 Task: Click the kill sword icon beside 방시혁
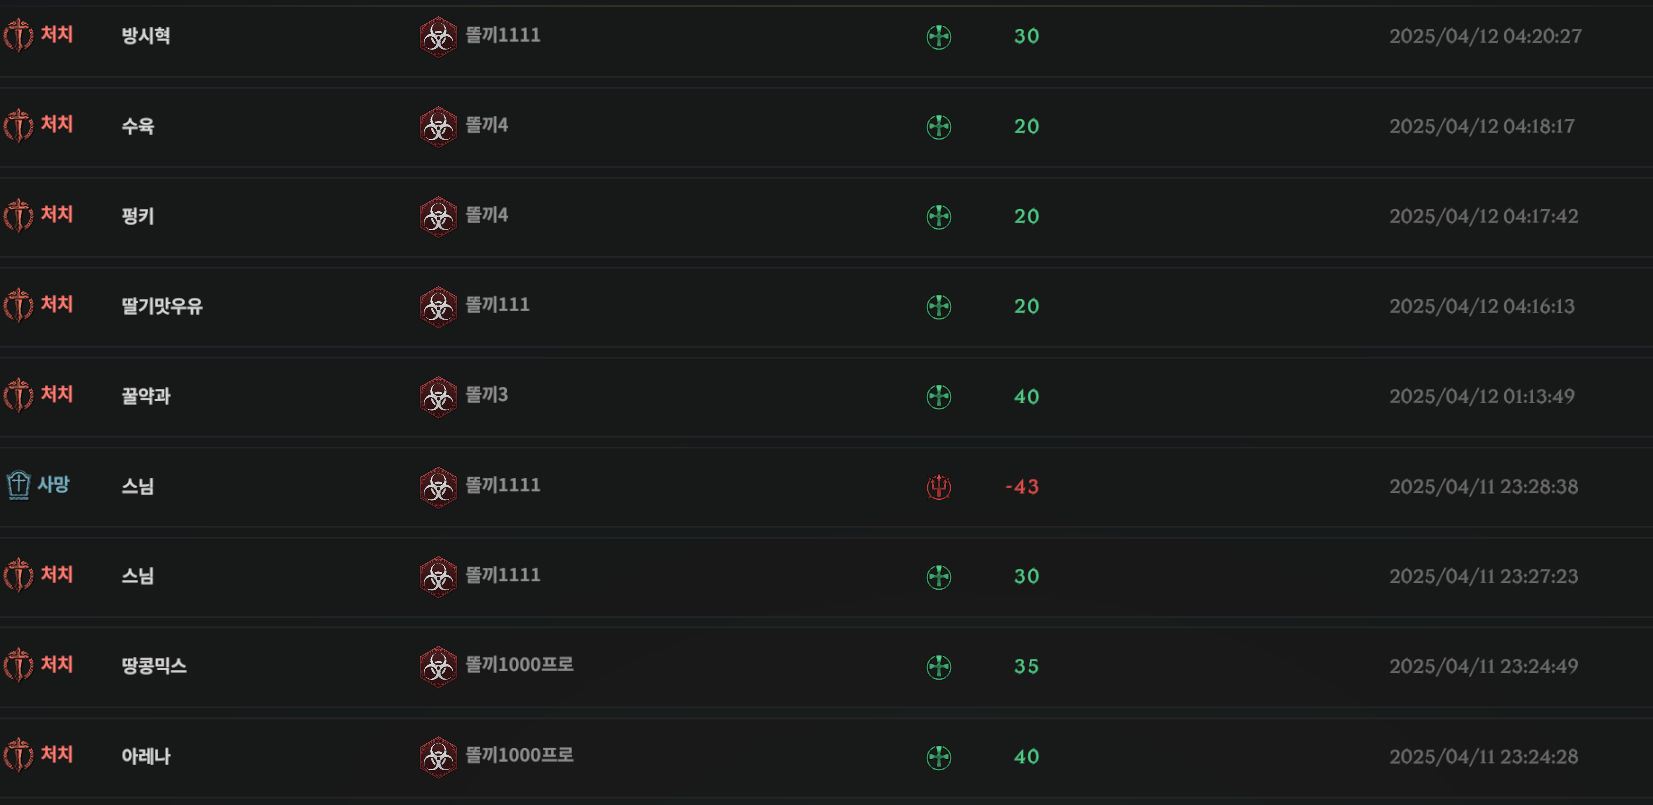(x=18, y=36)
